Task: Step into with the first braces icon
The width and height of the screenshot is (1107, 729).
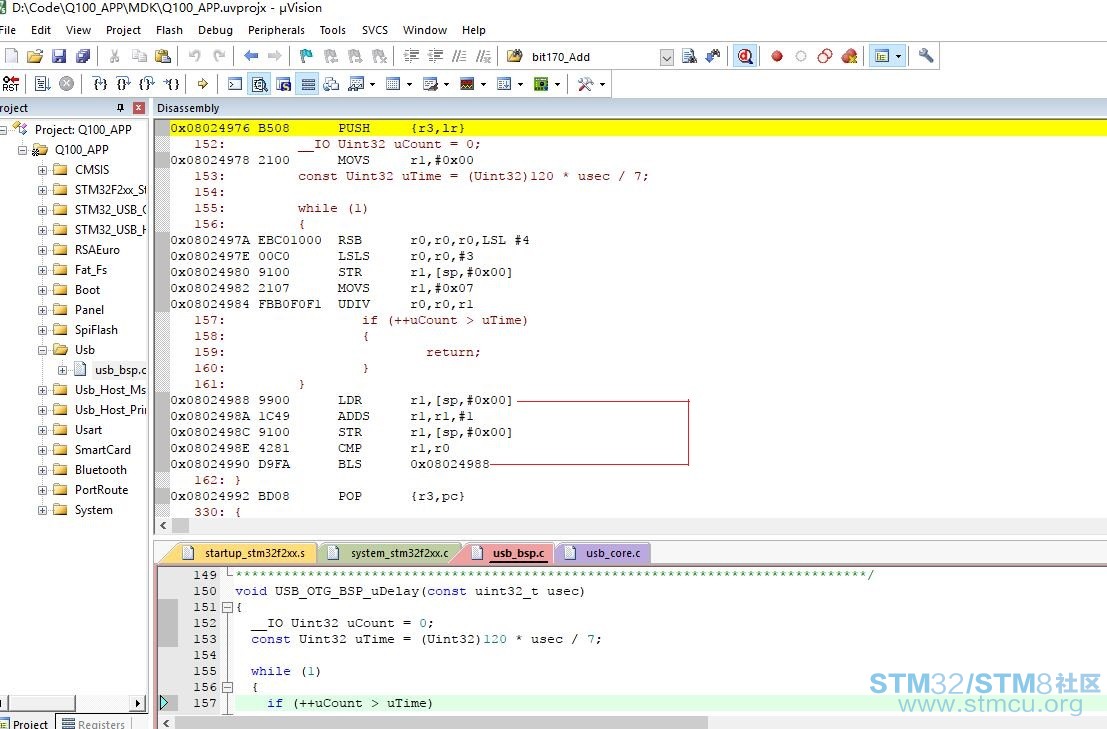Action: pyautogui.click(x=100, y=84)
